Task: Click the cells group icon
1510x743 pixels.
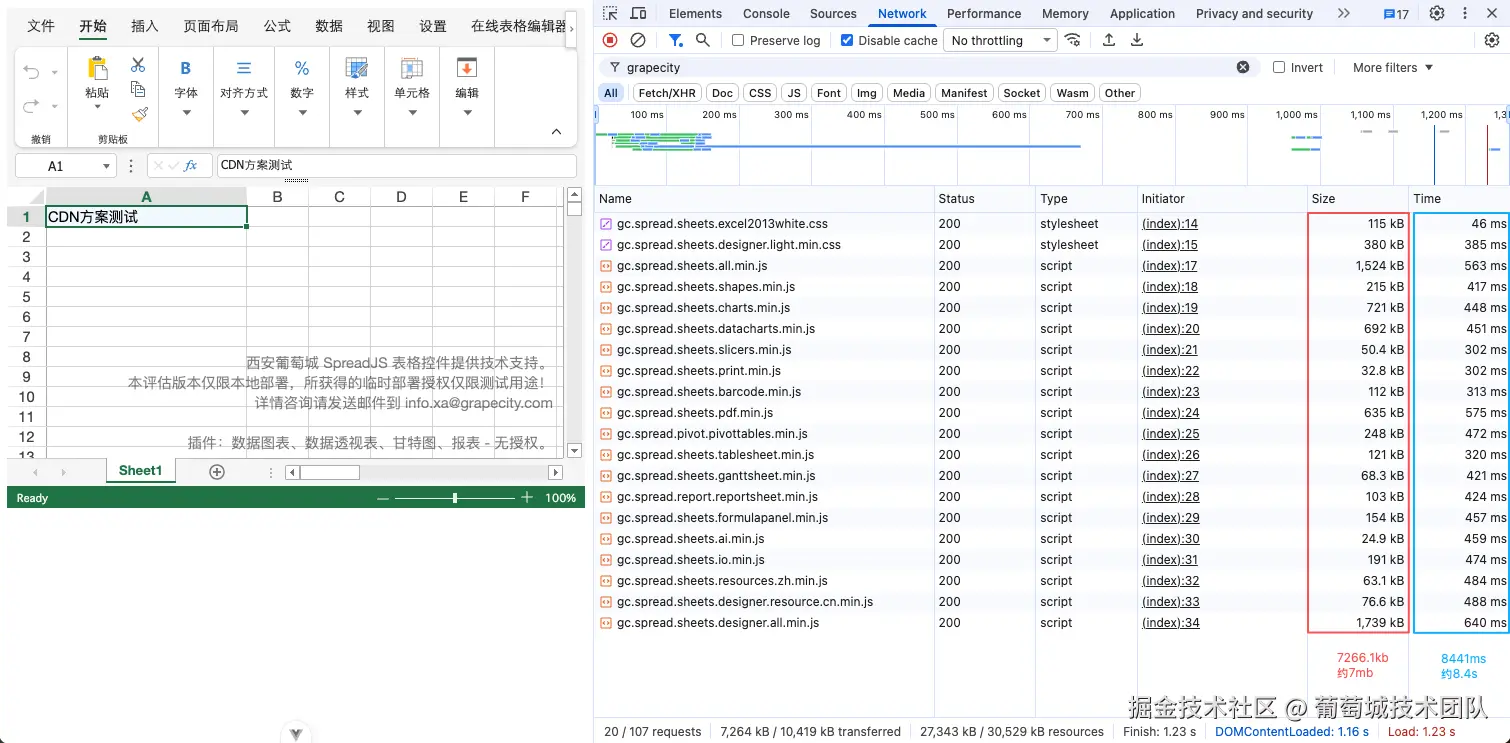Action: click(x=411, y=68)
